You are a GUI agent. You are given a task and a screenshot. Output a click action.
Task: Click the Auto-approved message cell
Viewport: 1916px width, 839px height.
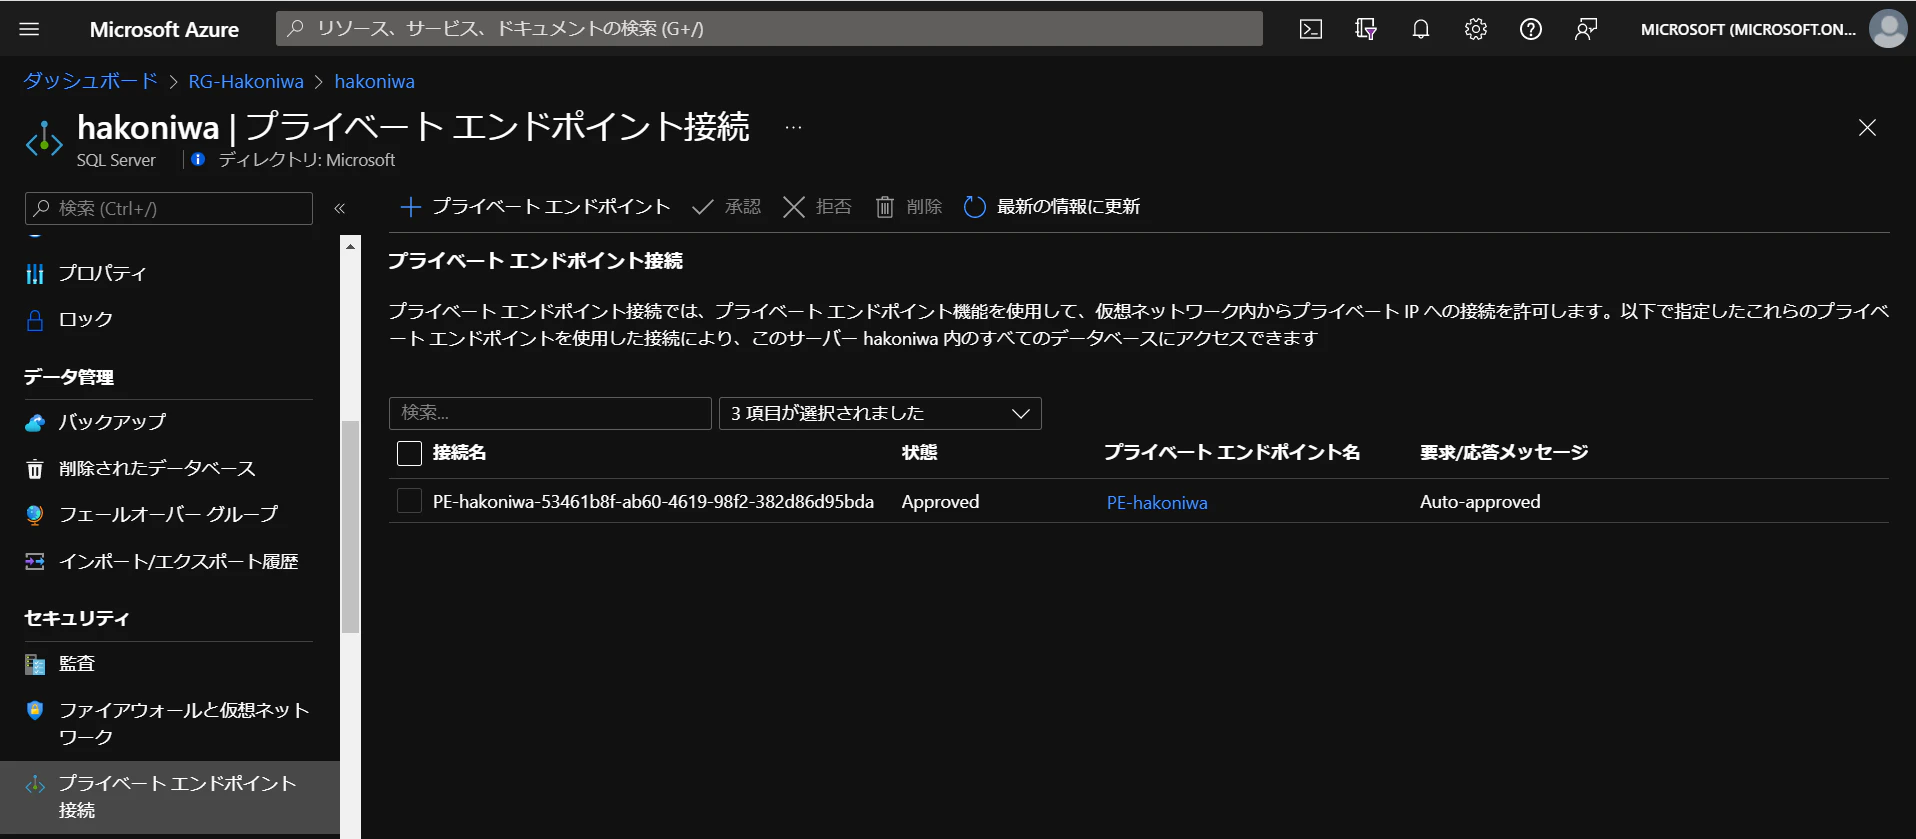point(1480,502)
